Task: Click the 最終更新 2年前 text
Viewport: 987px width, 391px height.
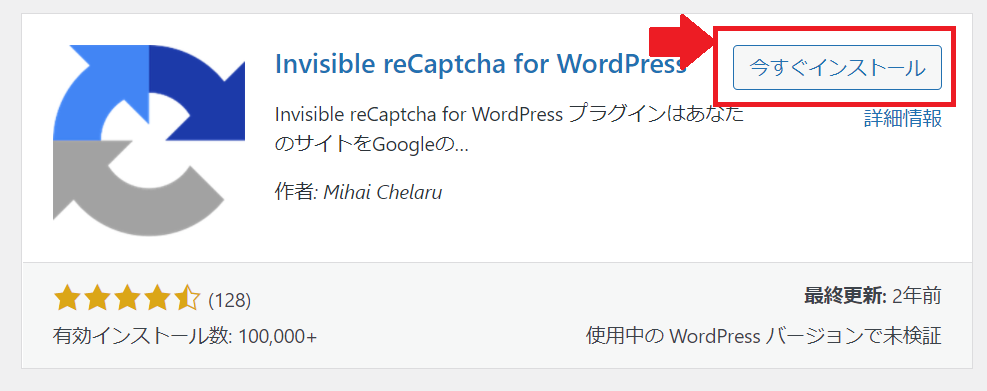Action: point(872,295)
